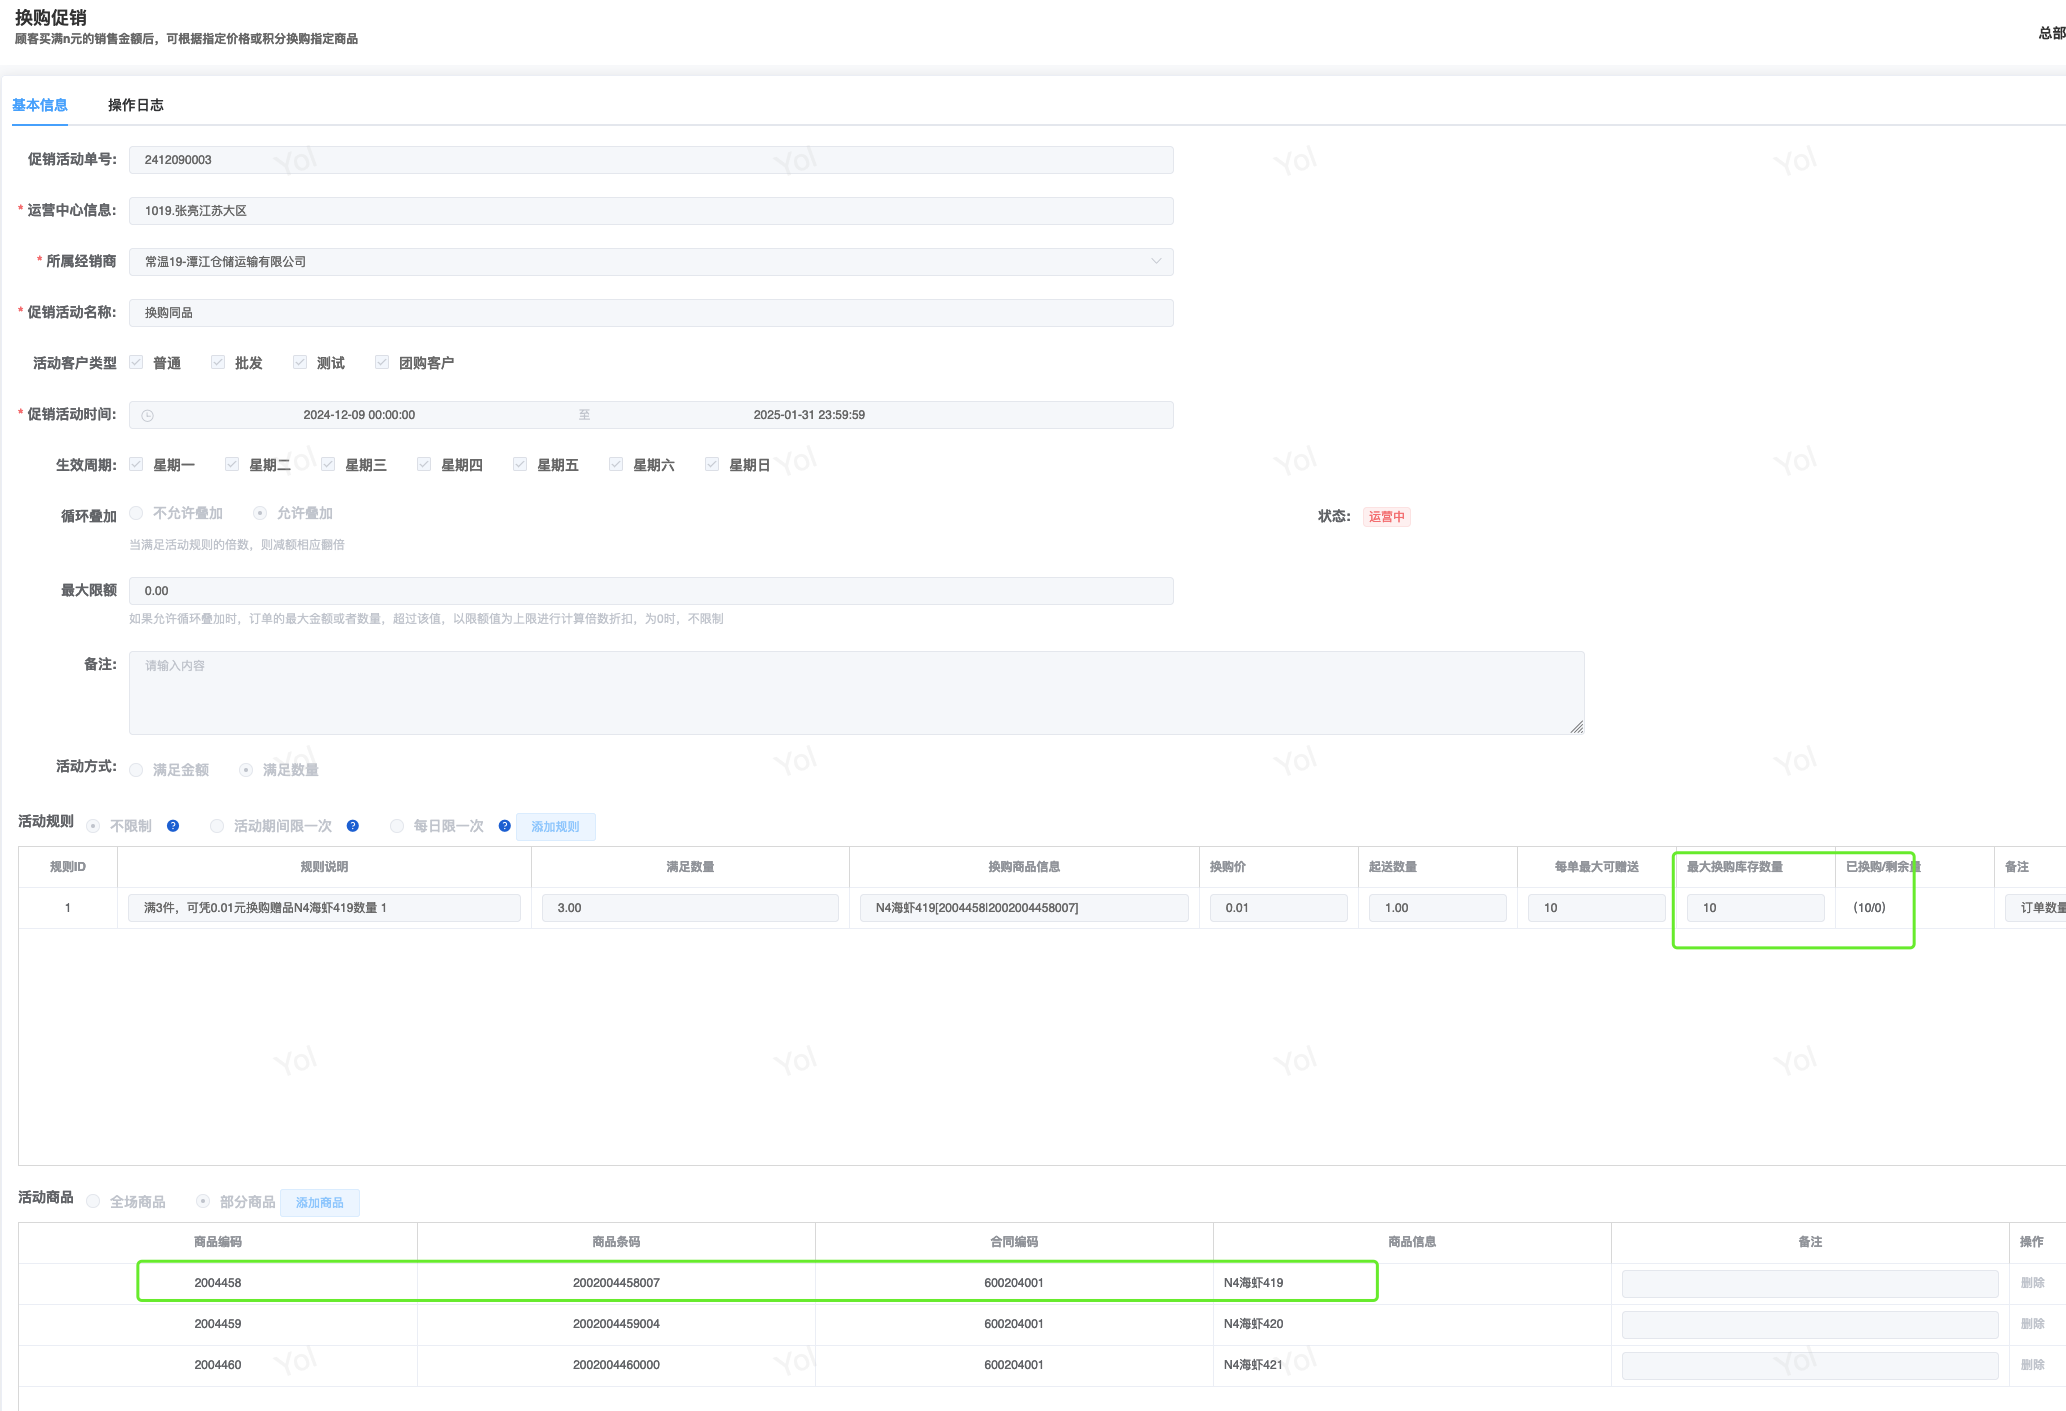Click the 备注 textarea
This screenshot has height=1411, width=2066.
click(856, 693)
